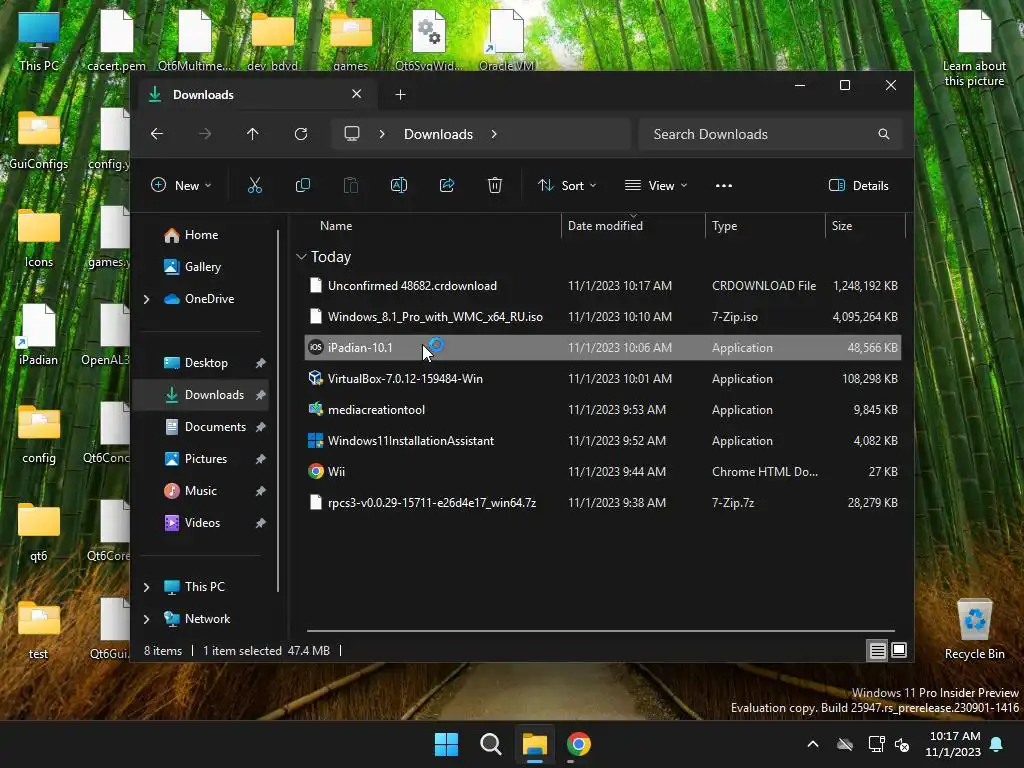Unpin Downloads pin in sidebar
Screen dimensions: 1024x768
(261, 395)
